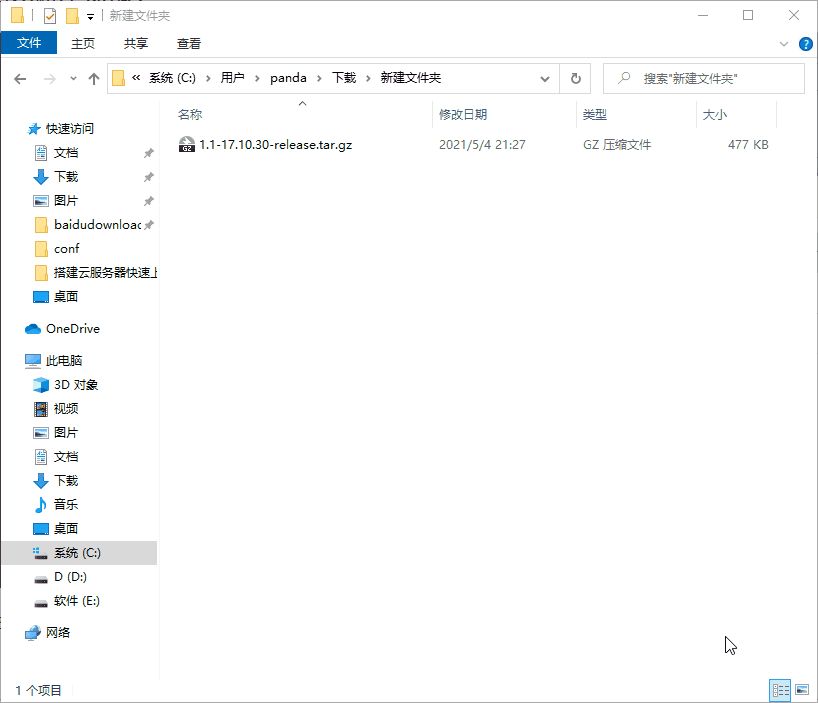The image size is (818, 703).
Task: Go up one folder level arrow
Action: click(94, 79)
